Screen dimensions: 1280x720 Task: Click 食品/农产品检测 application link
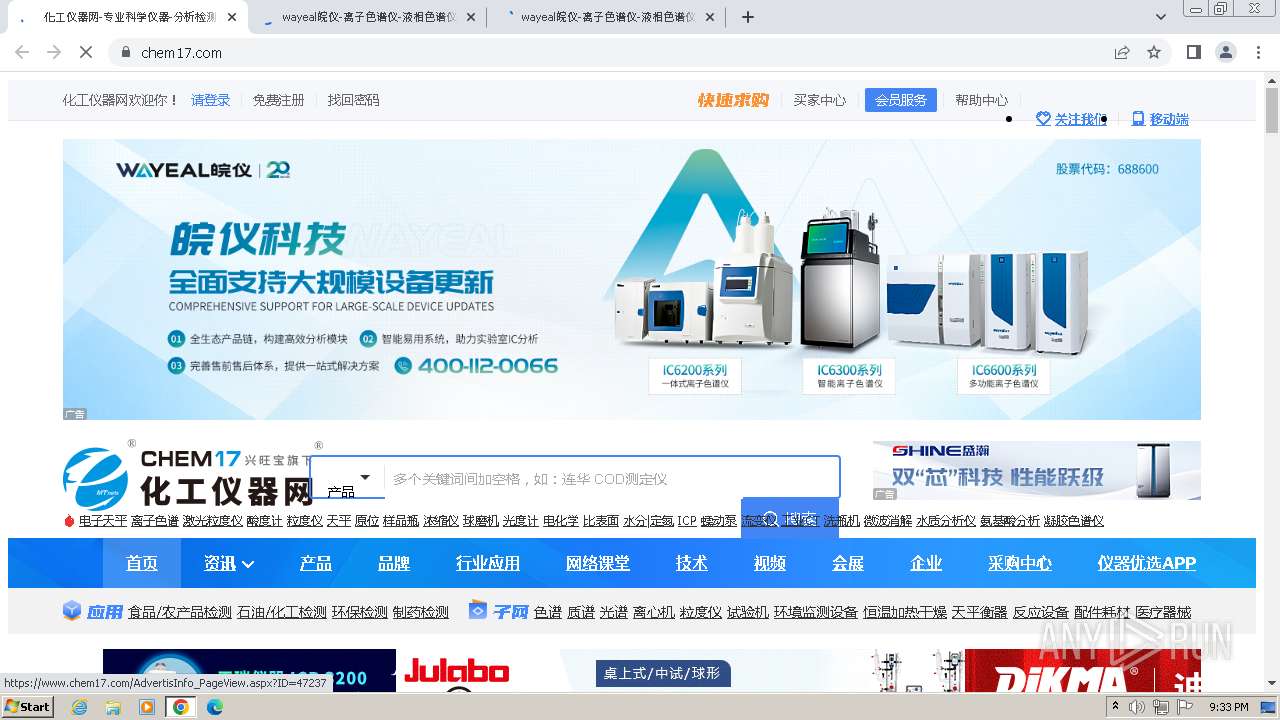coord(180,612)
